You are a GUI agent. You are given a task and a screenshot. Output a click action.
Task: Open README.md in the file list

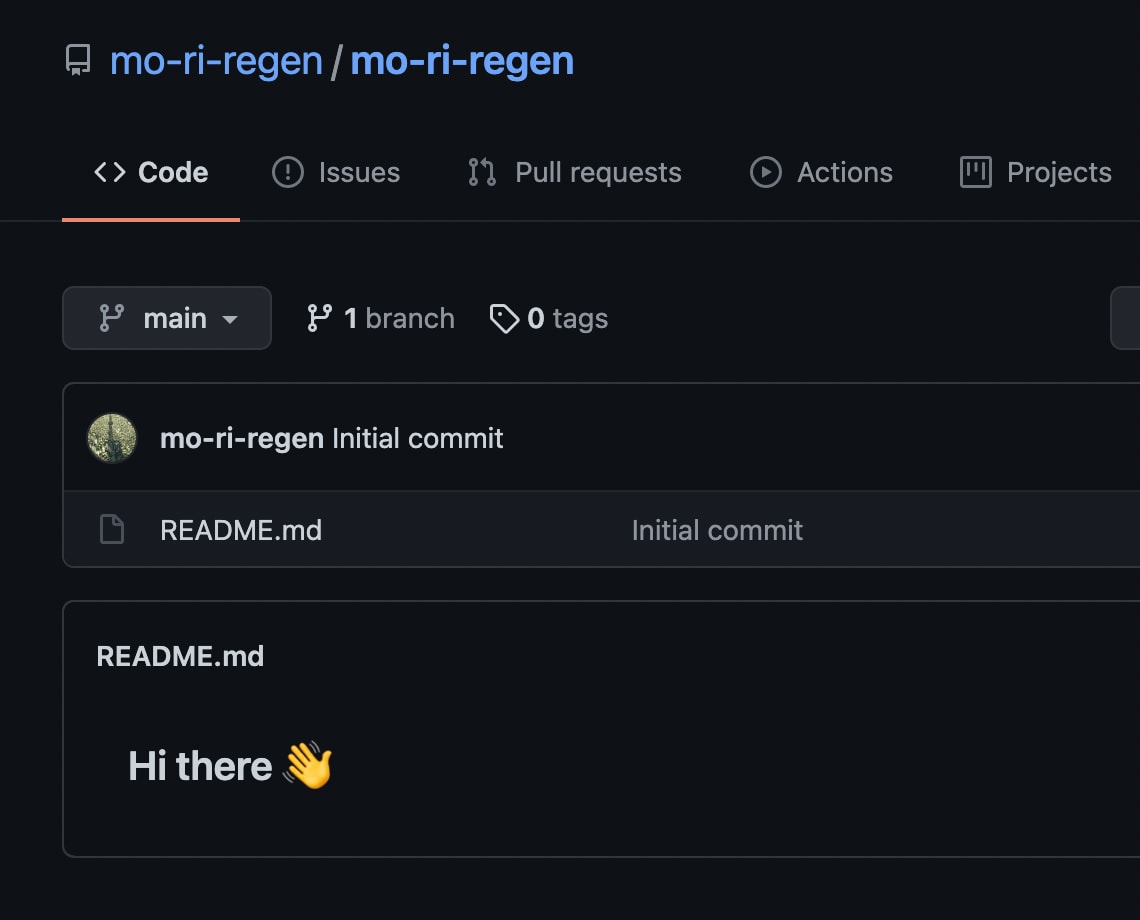click(x=241, y=530)
